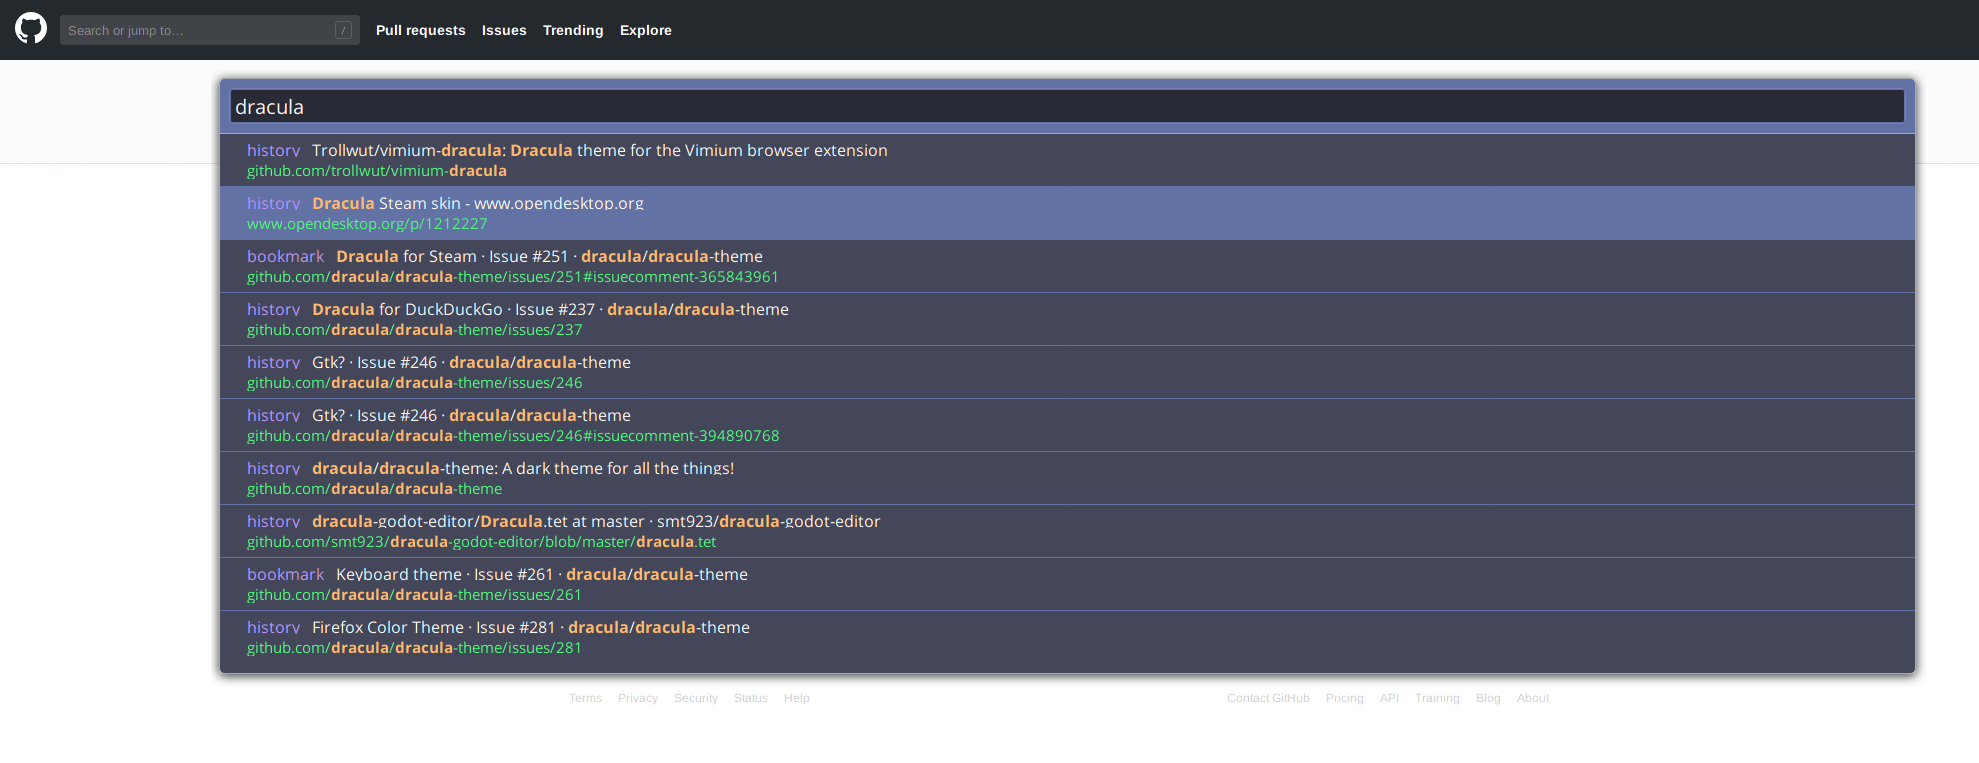Image resolution: width=1979 pixels, height=763 pixels.
Task: Click Contact GitHub in footer
Action: (1268, 698)
